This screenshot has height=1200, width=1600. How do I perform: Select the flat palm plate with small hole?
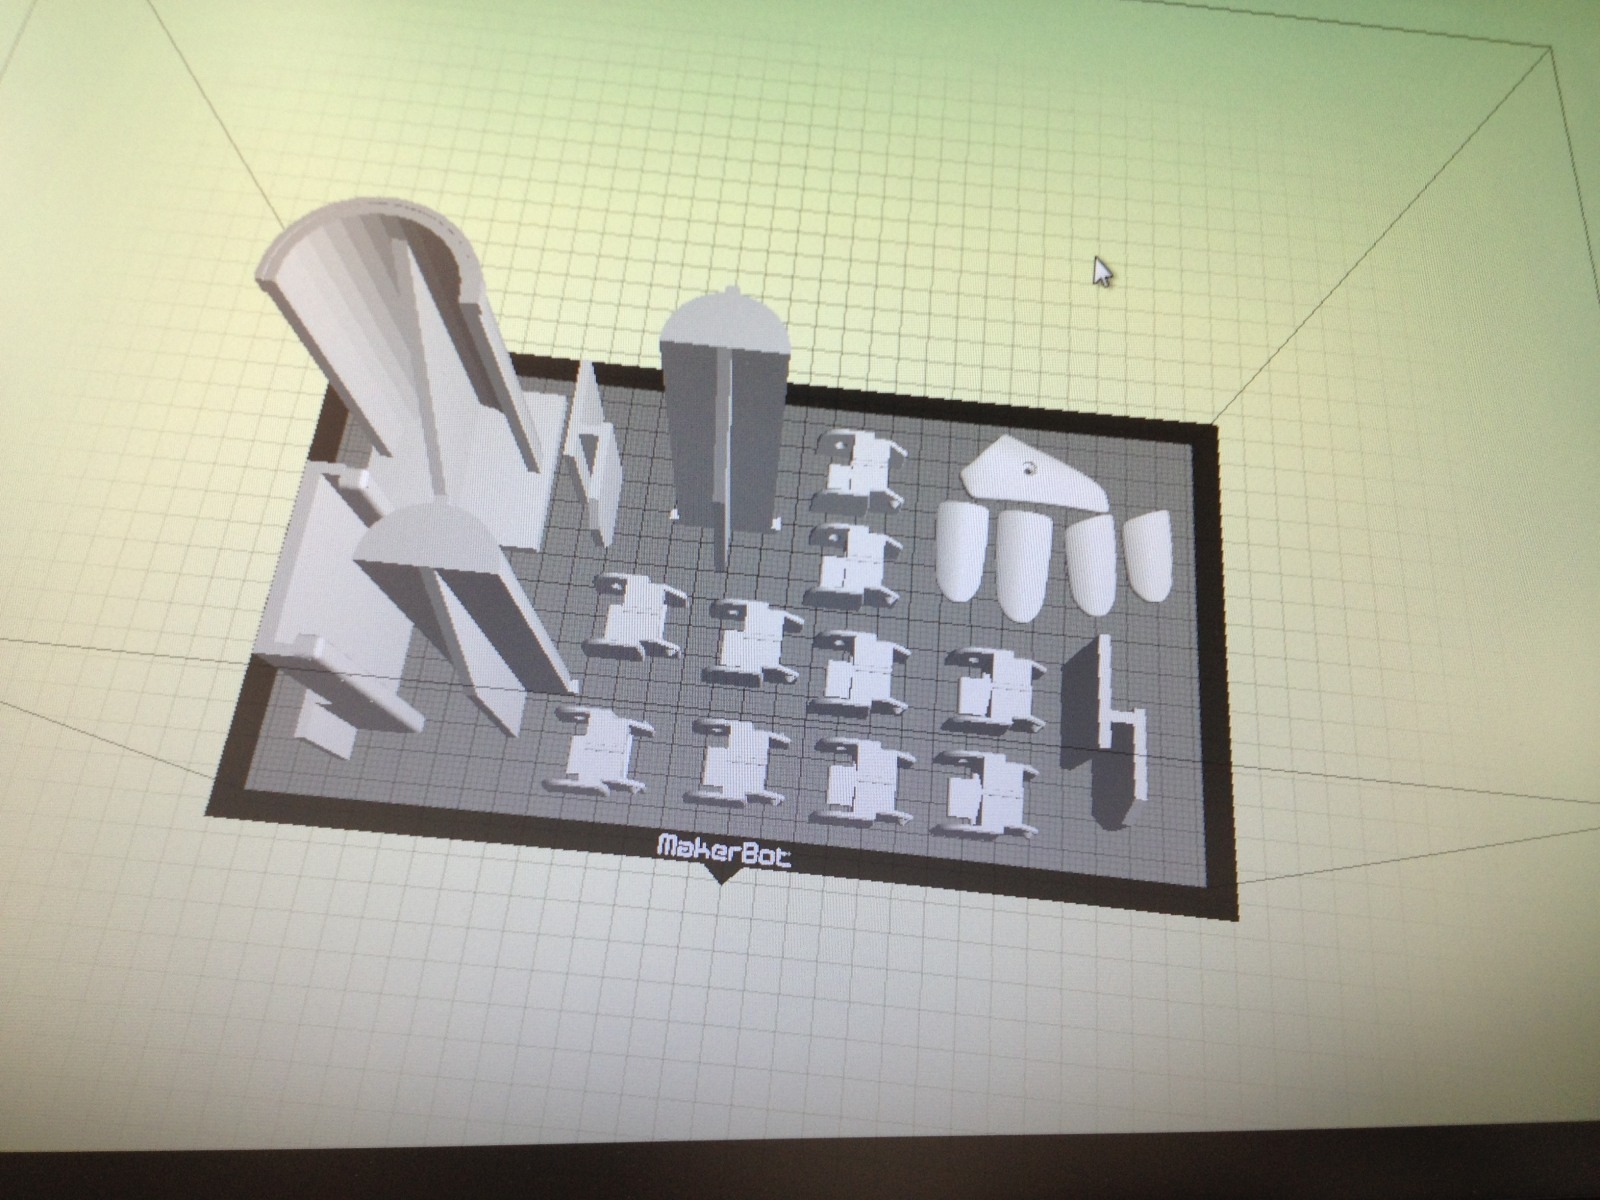point(1034,472)
